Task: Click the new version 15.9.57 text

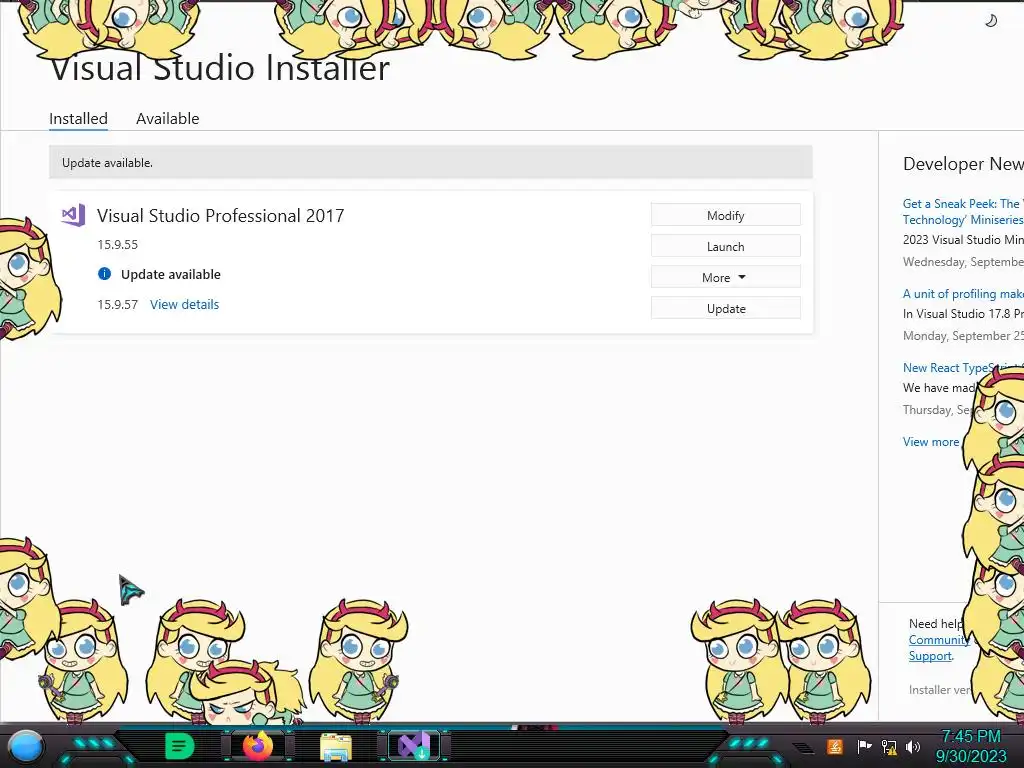Action: pos(118,304)
